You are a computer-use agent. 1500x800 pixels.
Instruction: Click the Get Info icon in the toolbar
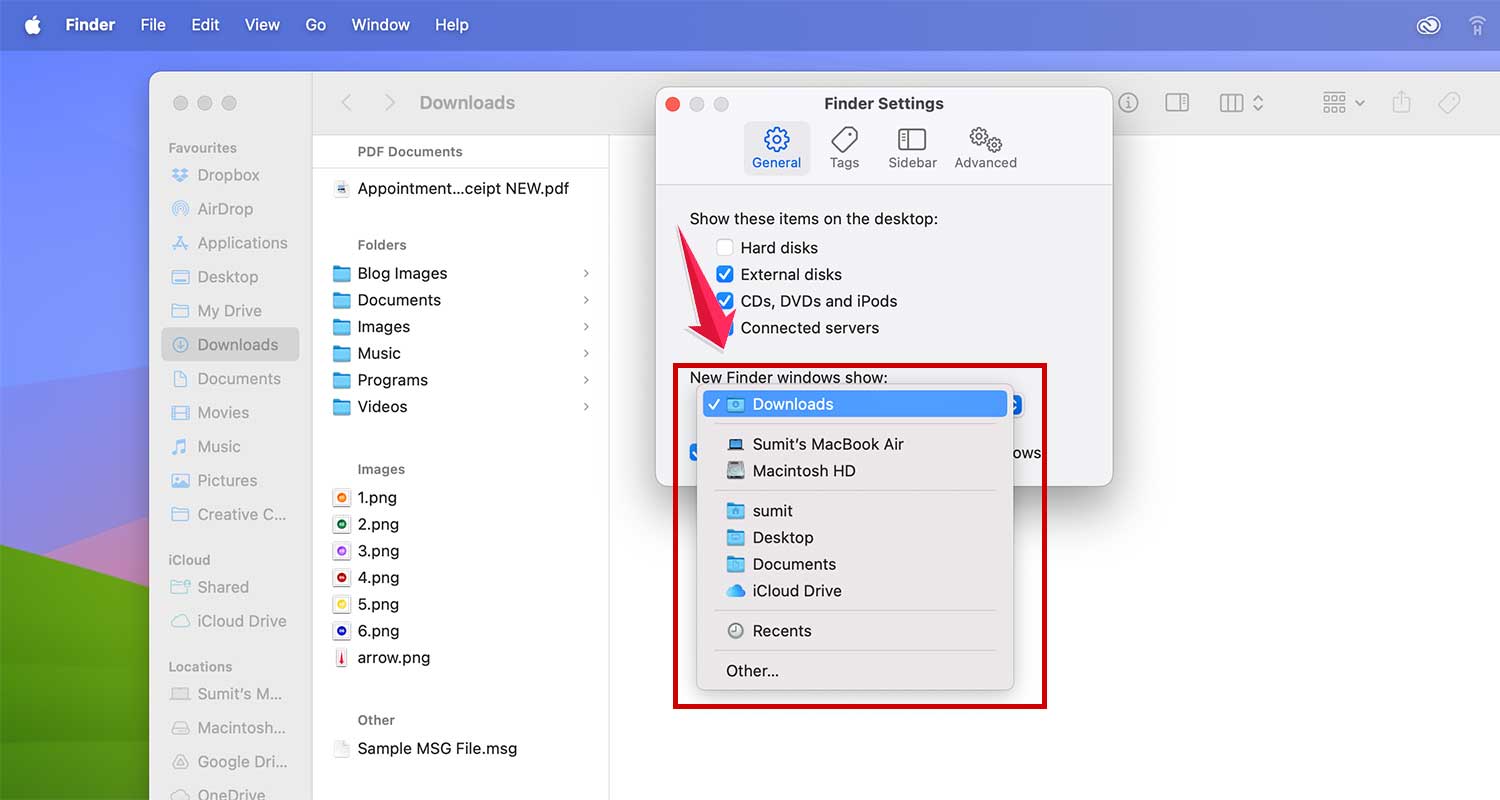(x=1128, y=102)
